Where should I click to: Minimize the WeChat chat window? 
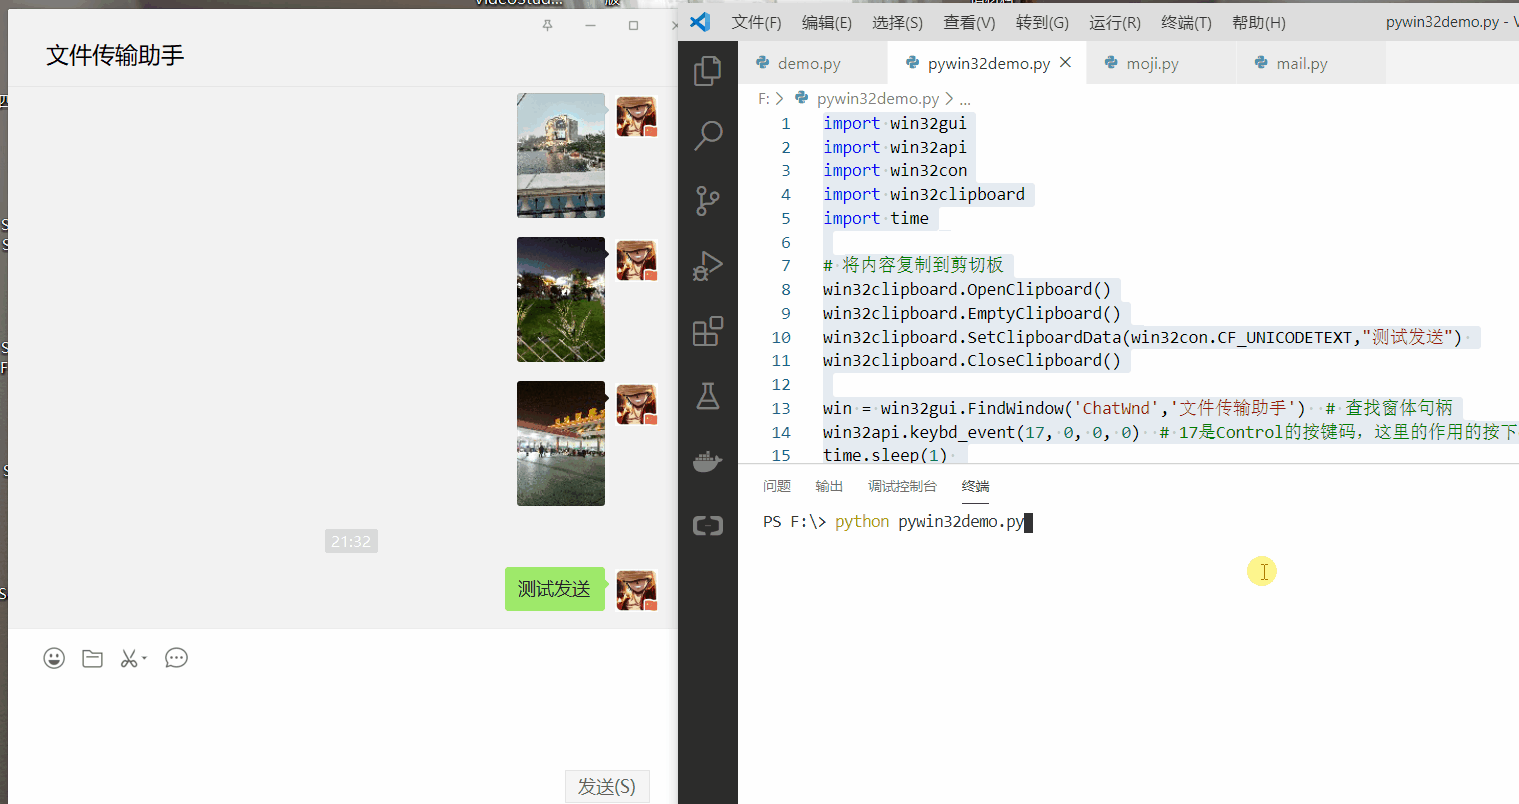pos(591,25)
